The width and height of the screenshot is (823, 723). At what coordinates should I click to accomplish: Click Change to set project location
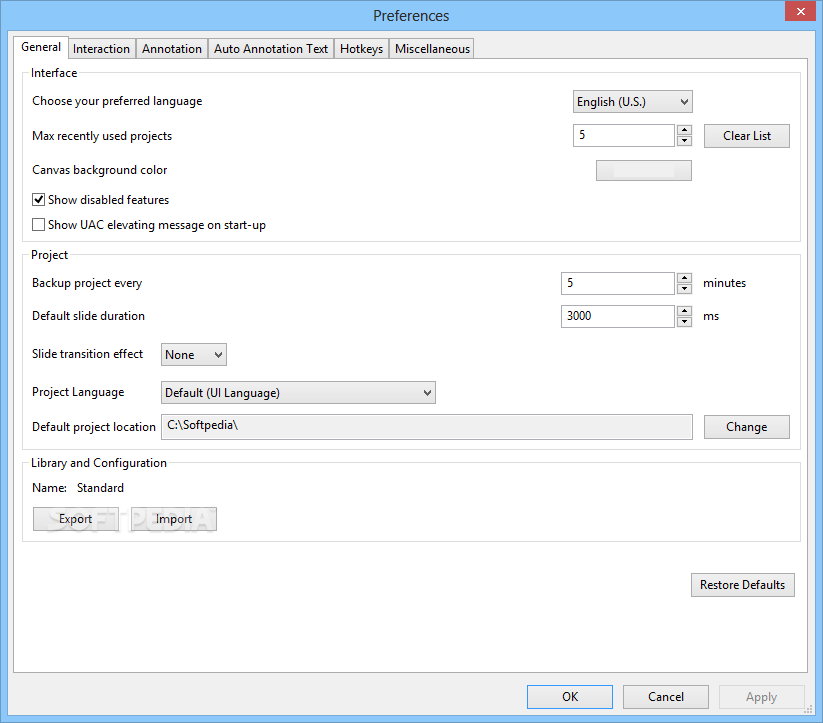point(746,427)
